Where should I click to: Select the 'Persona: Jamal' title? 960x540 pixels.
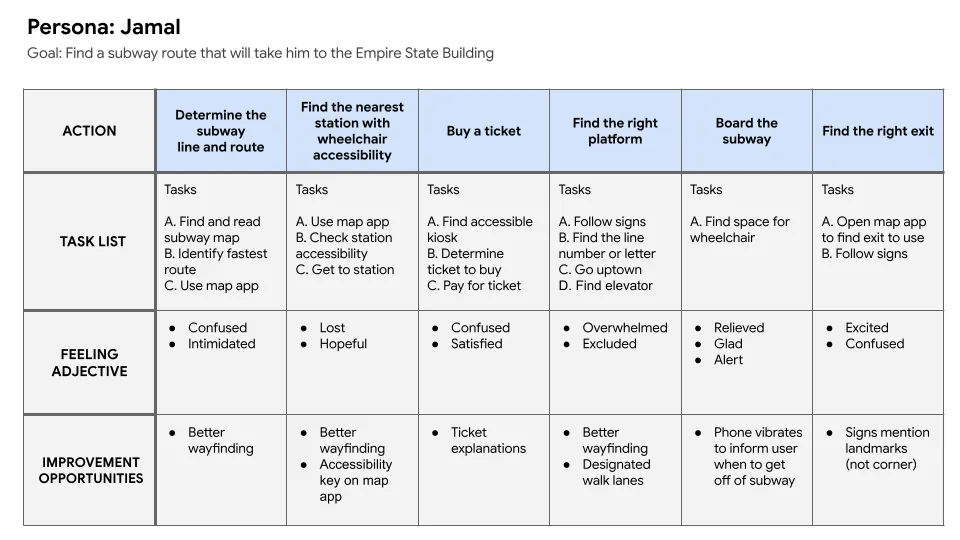tap(104, 27)
